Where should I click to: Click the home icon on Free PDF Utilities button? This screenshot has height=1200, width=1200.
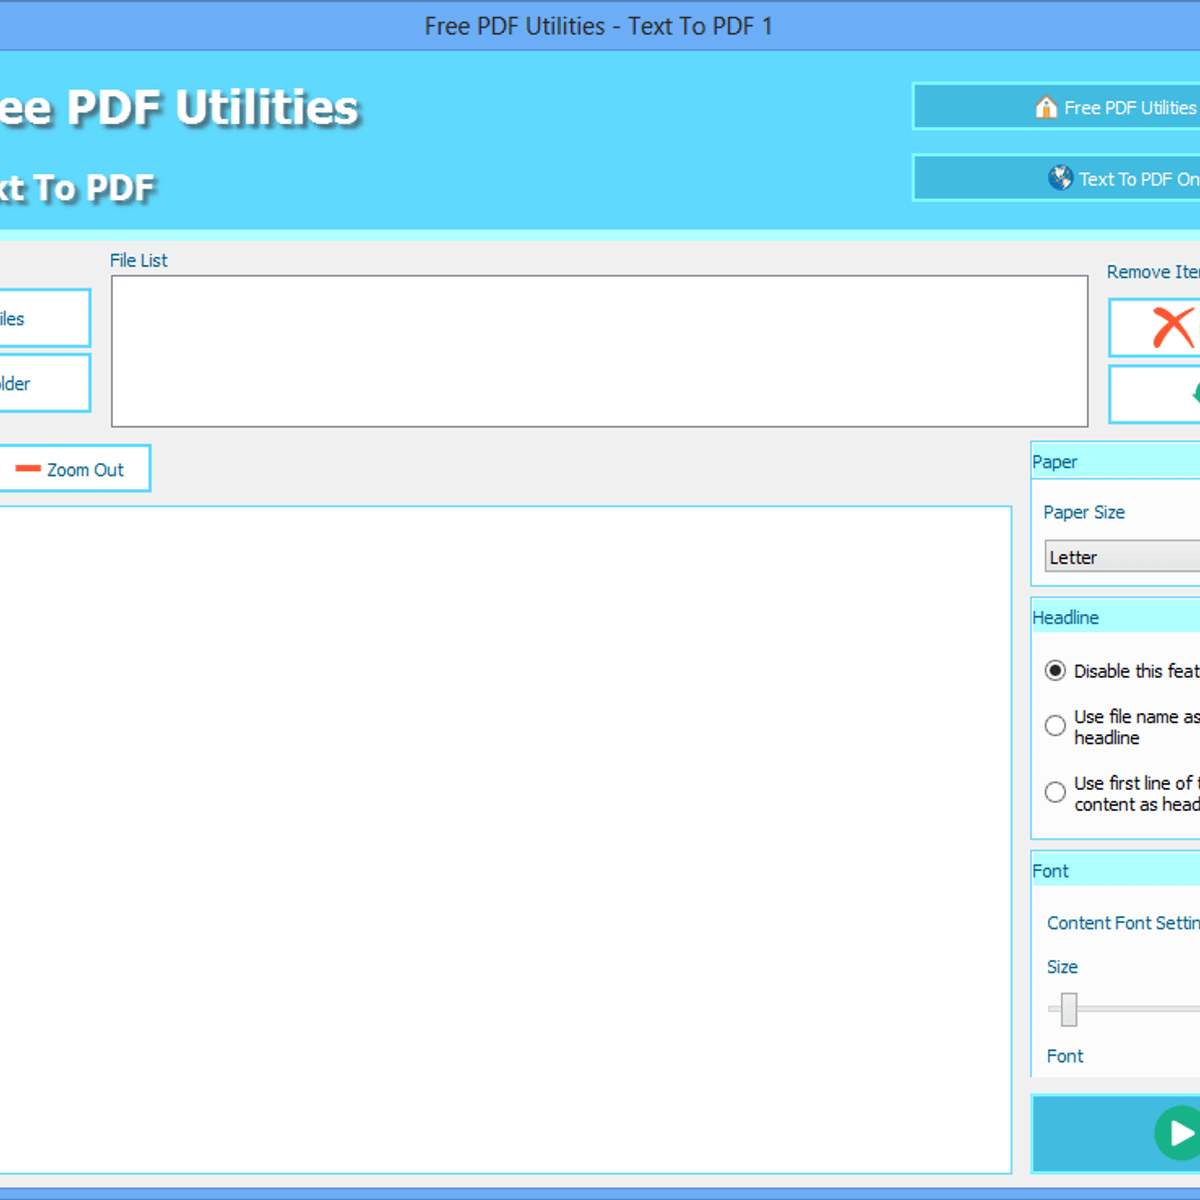pyautogui.click(x=1046, y=107)
